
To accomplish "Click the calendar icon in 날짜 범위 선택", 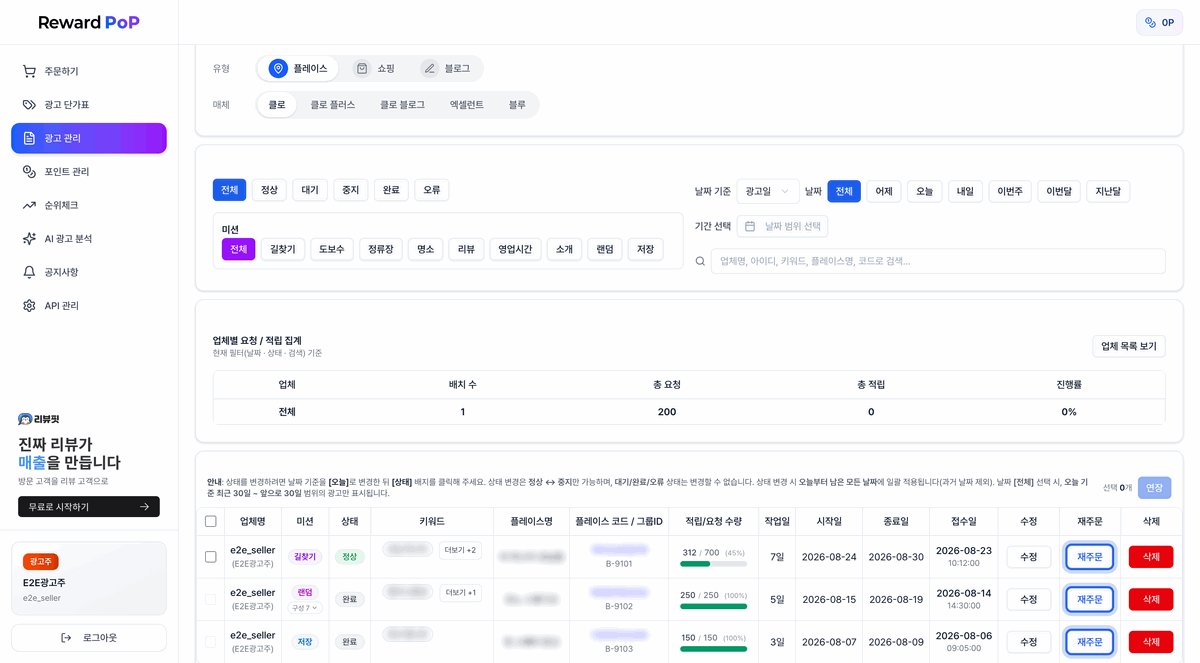I will 750,227.
